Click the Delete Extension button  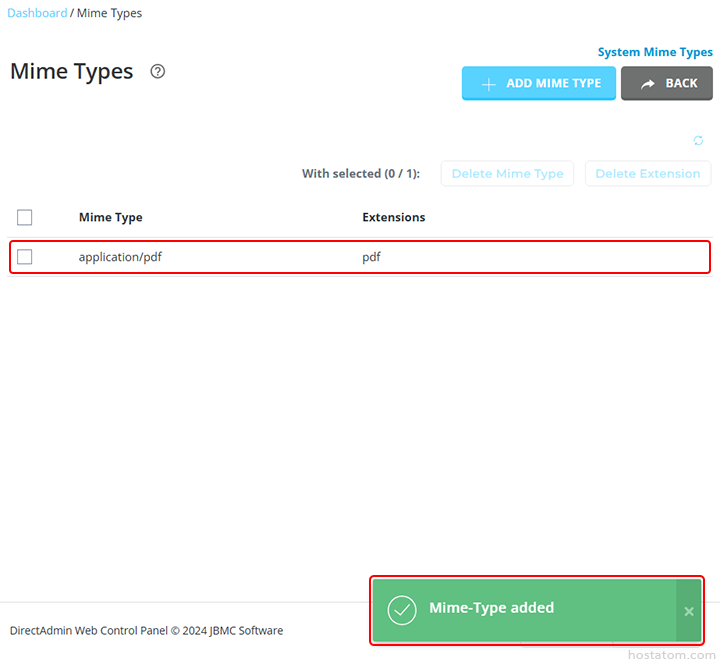click(x=647, y=174)
